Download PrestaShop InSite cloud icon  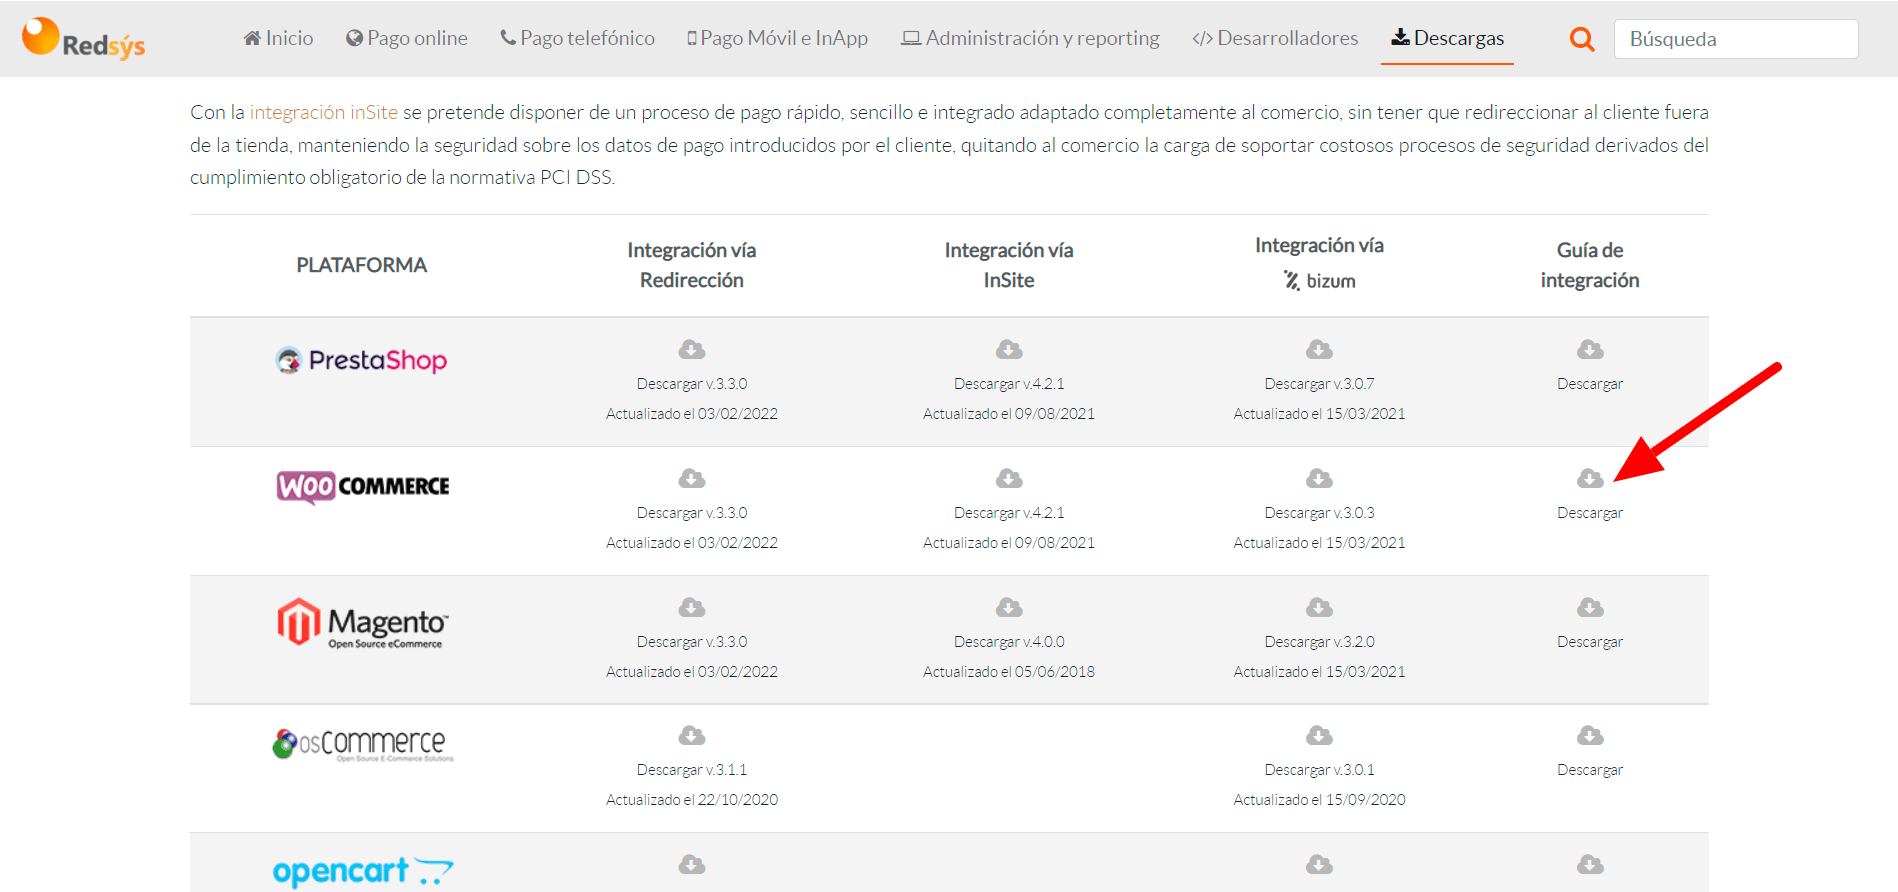(x=1009, y=349)
